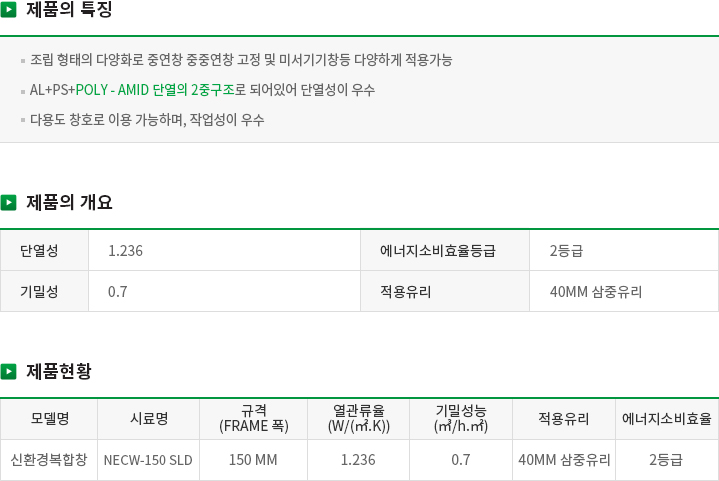The width and height of the screenshot is (719, 481).
Task: Click the 열관류율 column header
Action: pos(359,419)
